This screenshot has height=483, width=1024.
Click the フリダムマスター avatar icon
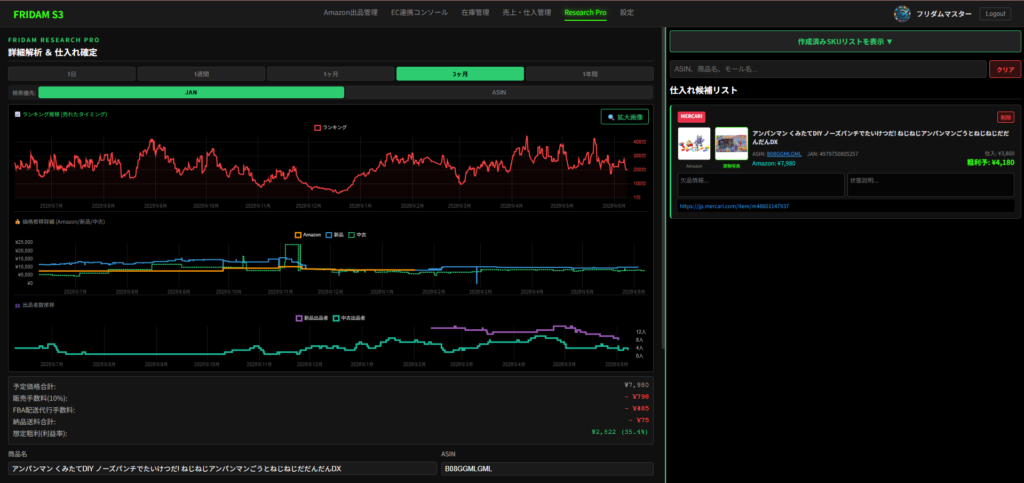point(902,14)
